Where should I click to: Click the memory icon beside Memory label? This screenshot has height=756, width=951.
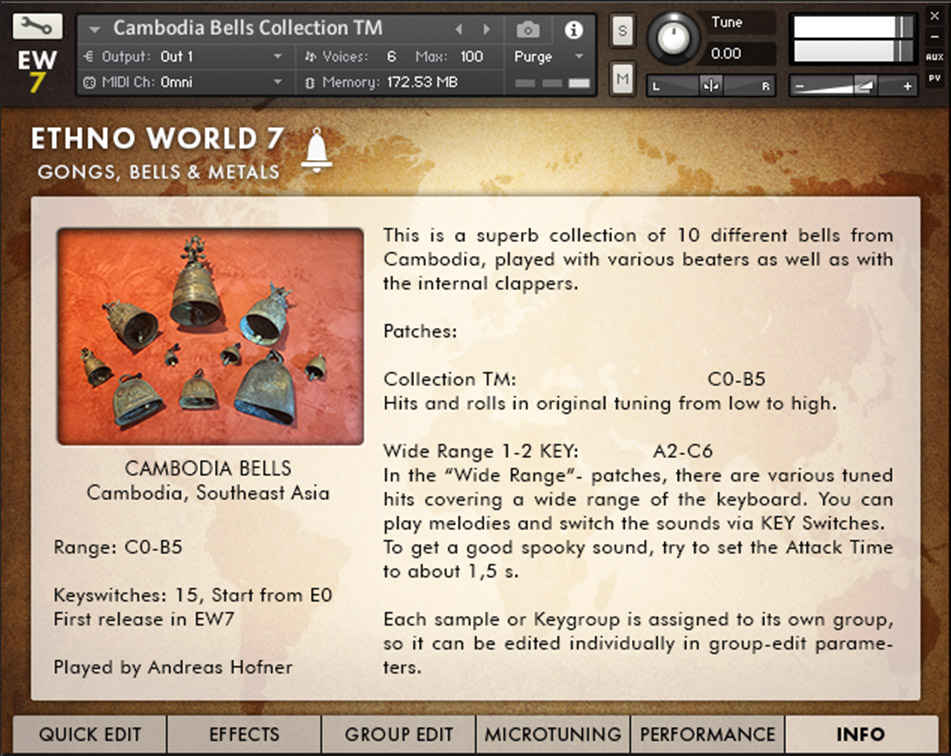coord(310,83)
